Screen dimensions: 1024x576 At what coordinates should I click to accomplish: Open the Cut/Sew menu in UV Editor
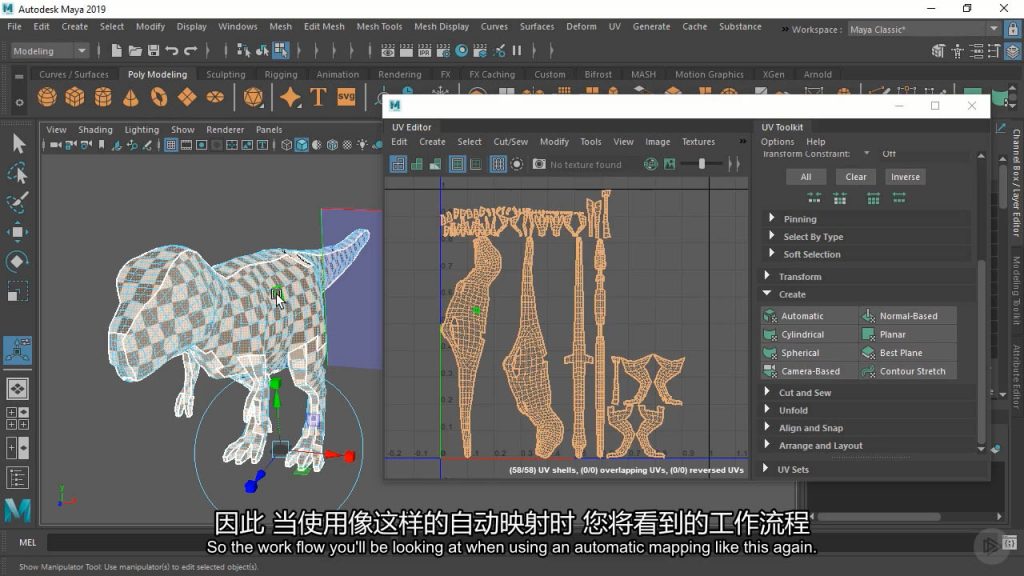point(511,142)
